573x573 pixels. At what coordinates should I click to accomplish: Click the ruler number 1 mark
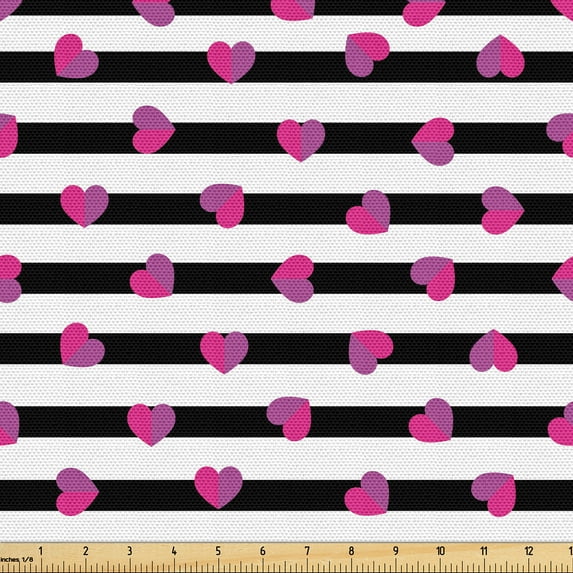point(41,551)
